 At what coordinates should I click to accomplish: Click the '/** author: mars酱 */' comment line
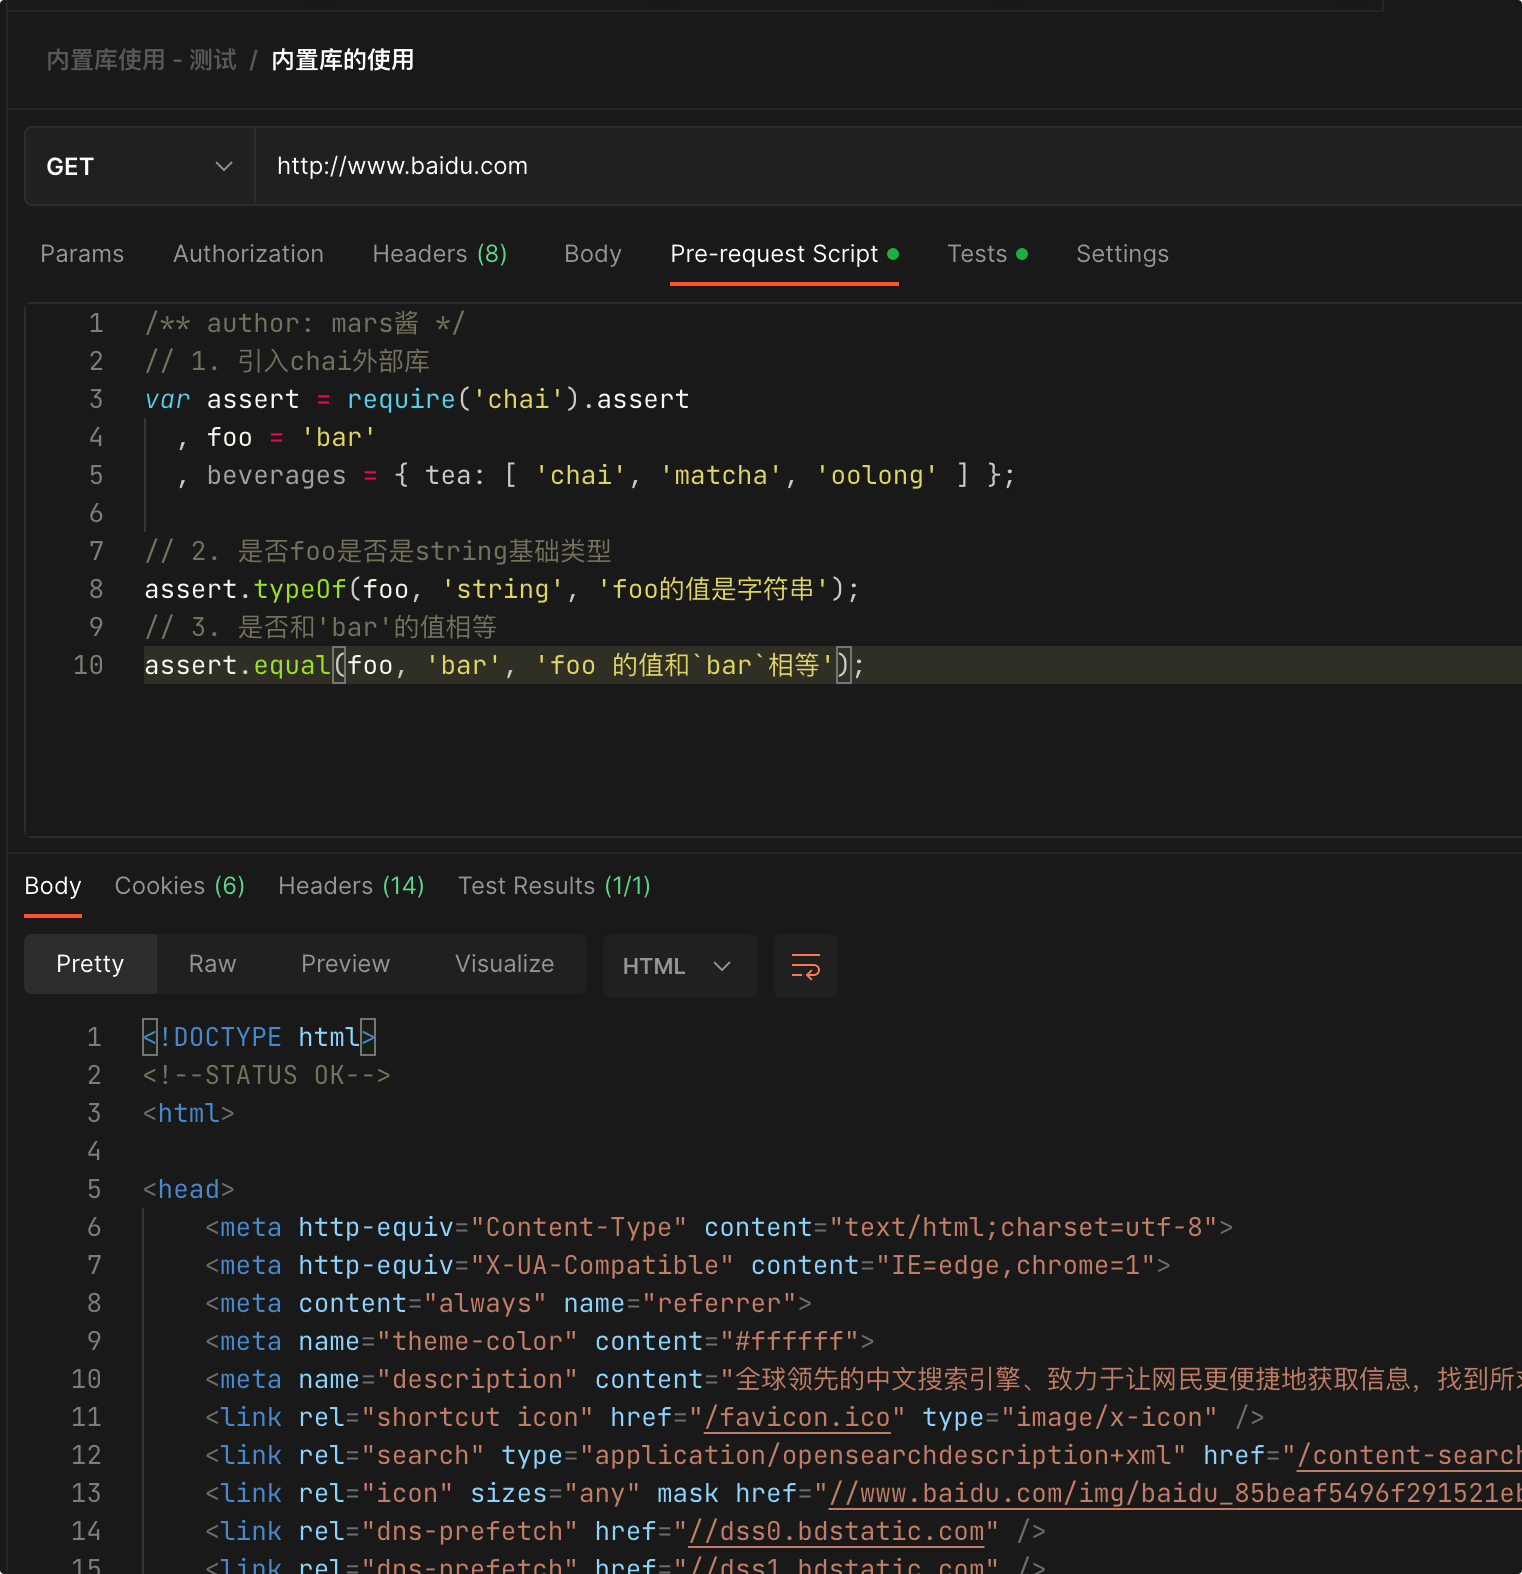[305, 323]
